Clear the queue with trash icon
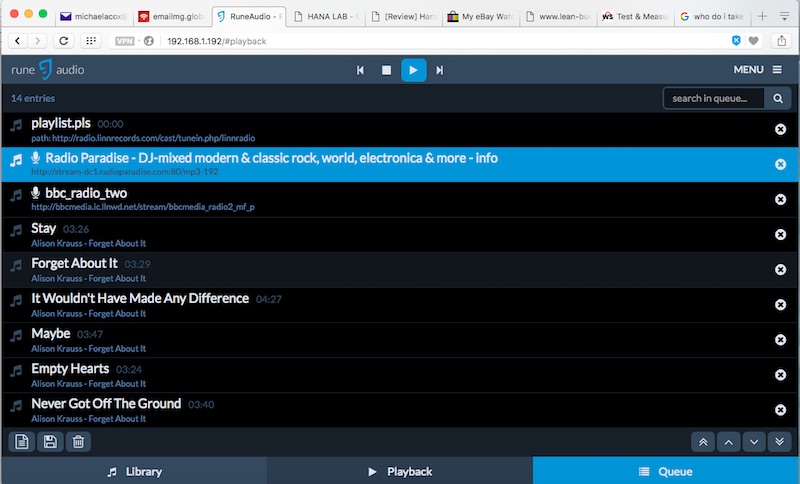This screenshot has height=484, width=800. coord(78,442)
